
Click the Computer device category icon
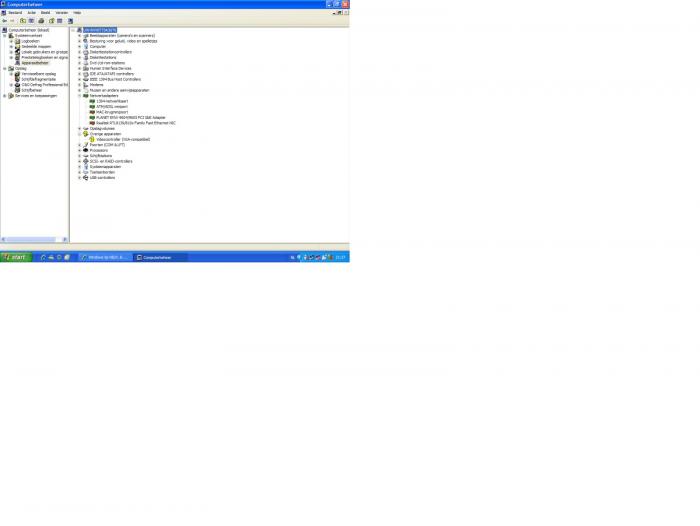[x=86, y=46]
